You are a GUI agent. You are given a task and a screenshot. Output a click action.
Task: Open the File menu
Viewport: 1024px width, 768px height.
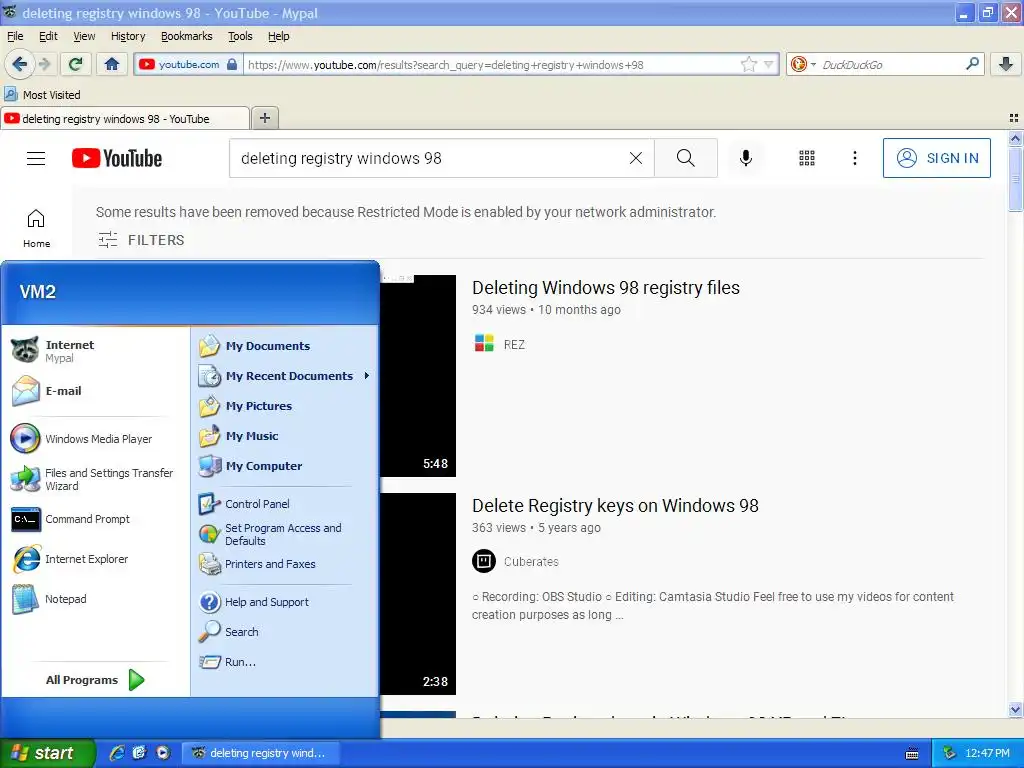coord(15,36)
